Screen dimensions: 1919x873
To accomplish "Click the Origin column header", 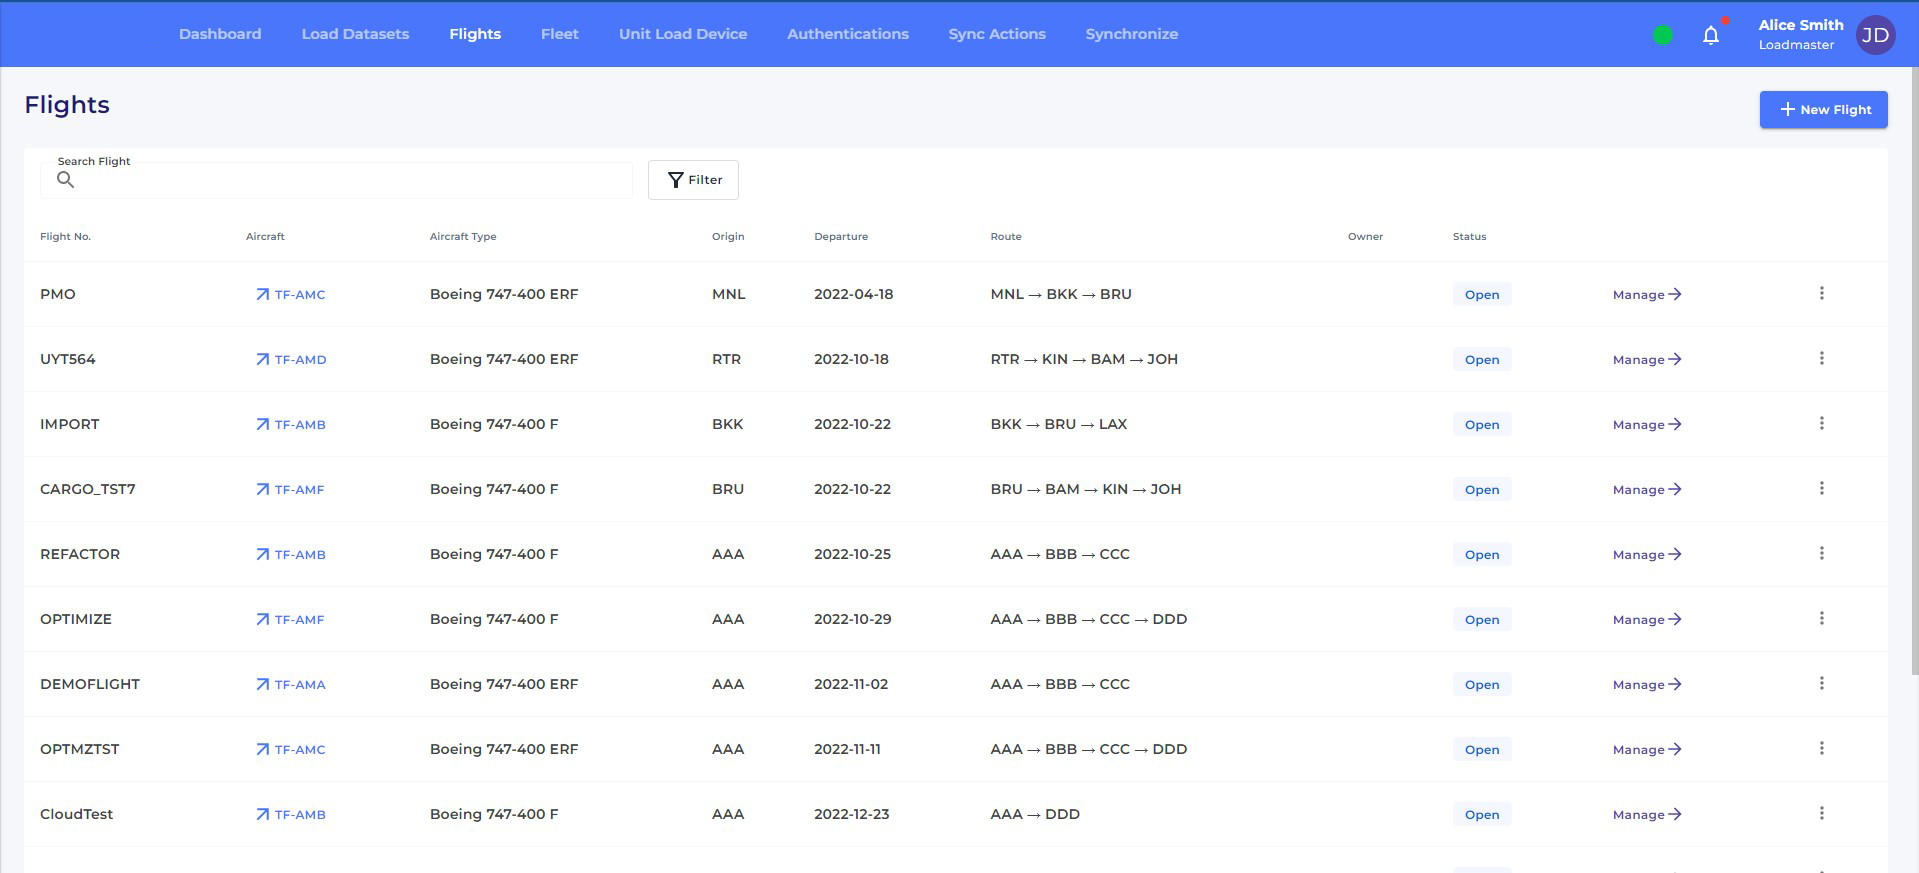I will tap(728, 237).
